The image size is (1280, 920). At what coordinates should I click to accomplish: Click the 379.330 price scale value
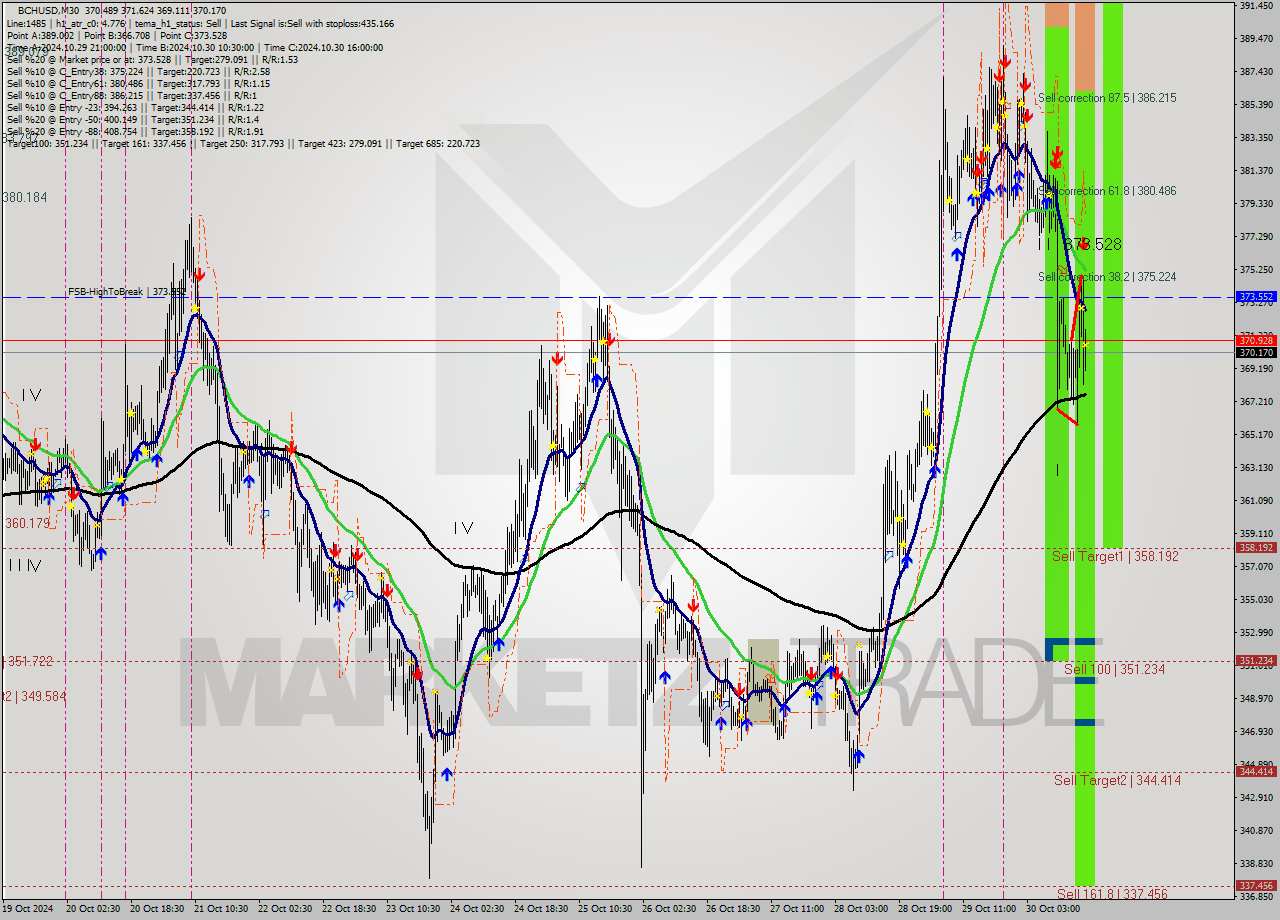(1256, 204)
